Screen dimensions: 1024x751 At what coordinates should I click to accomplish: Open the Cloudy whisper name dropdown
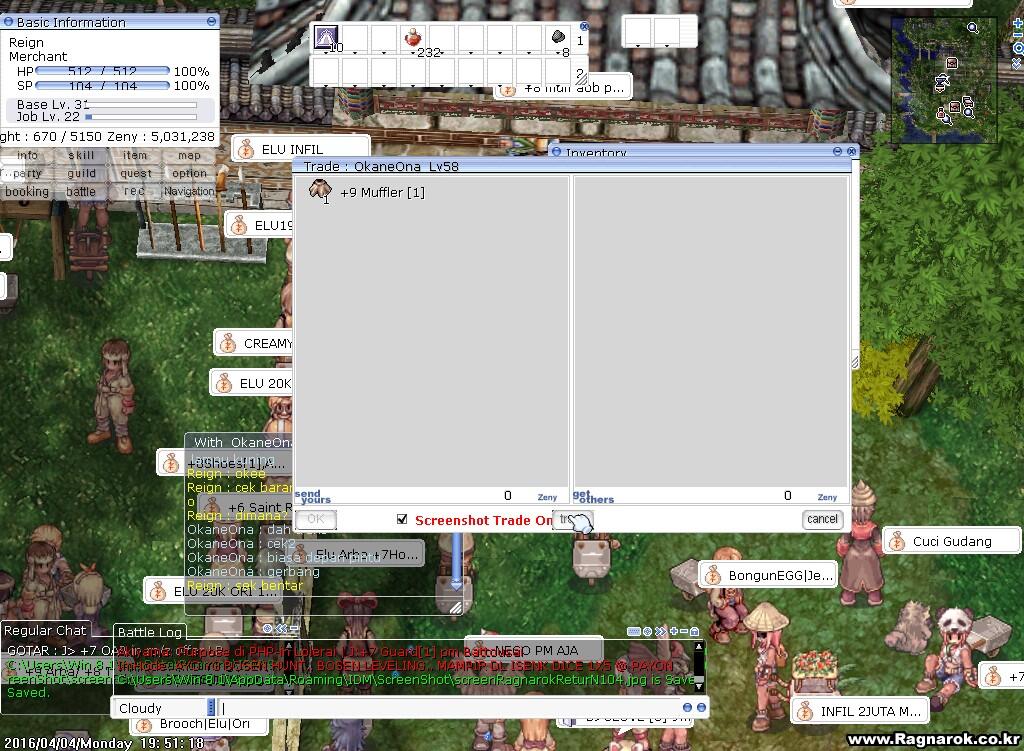[x=210, y=707]
